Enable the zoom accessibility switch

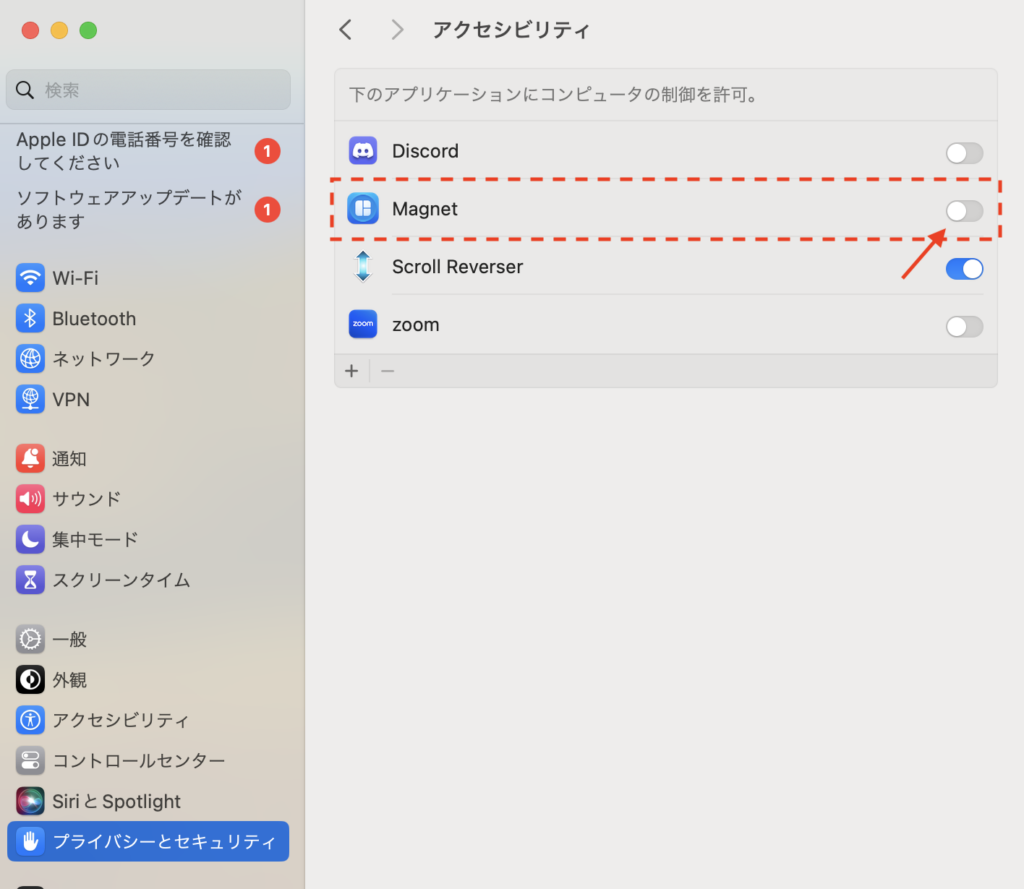964,327
